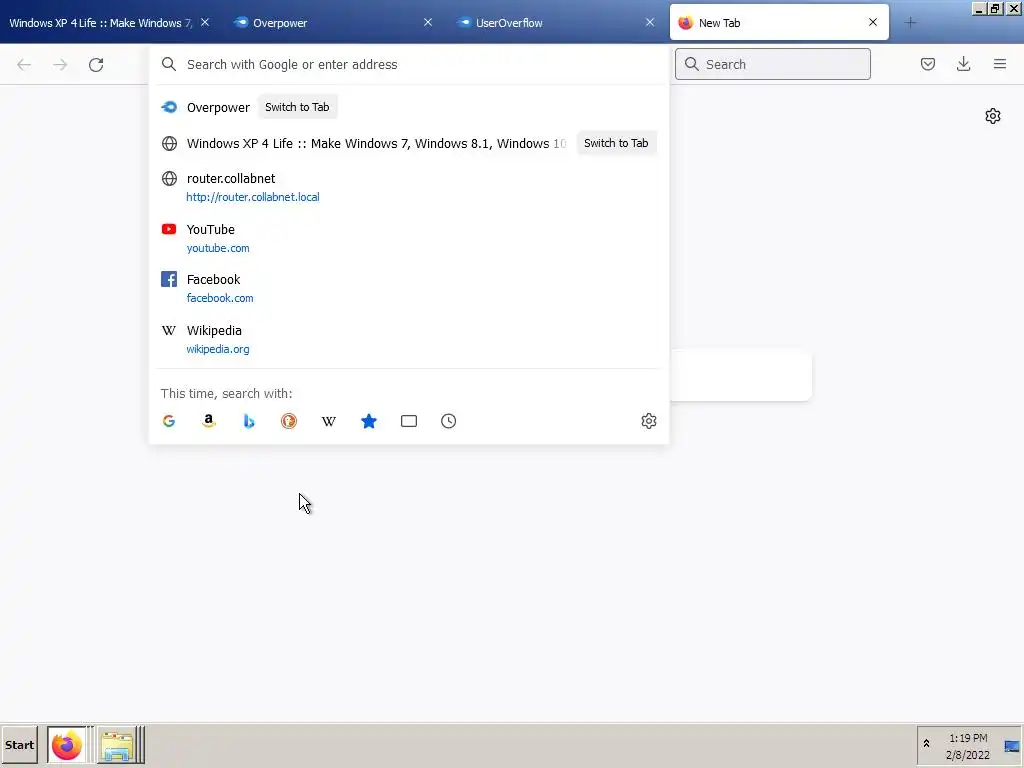Open file explorer from the taskbar
Viewport: 1024px width, 768px height.
click(117, 745)
